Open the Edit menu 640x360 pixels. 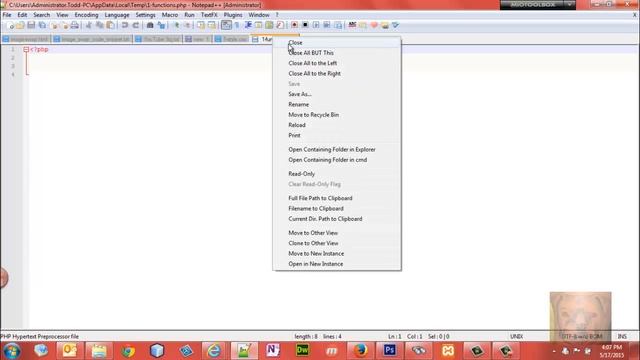point(22,15)
